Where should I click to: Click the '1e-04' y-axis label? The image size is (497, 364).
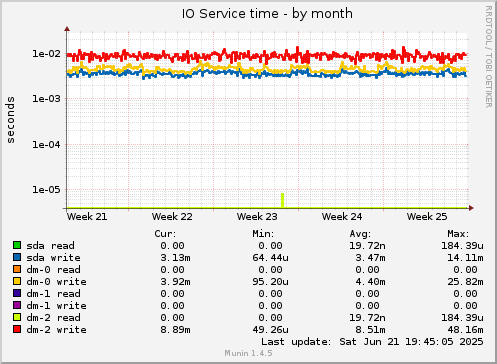pos(47,145)
